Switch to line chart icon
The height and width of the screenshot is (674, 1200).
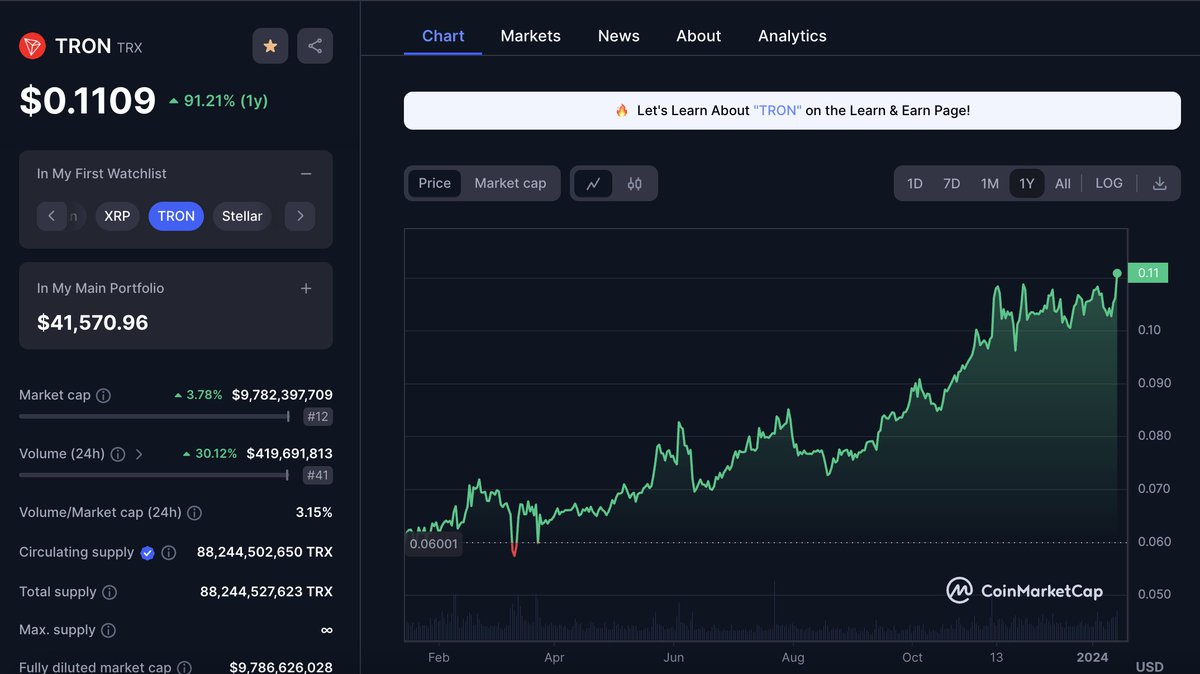click(593, 183)
